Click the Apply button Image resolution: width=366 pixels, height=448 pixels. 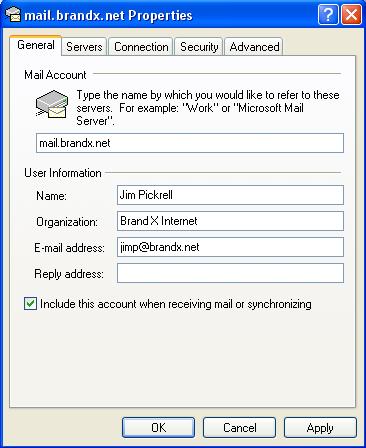pos(320,428)
